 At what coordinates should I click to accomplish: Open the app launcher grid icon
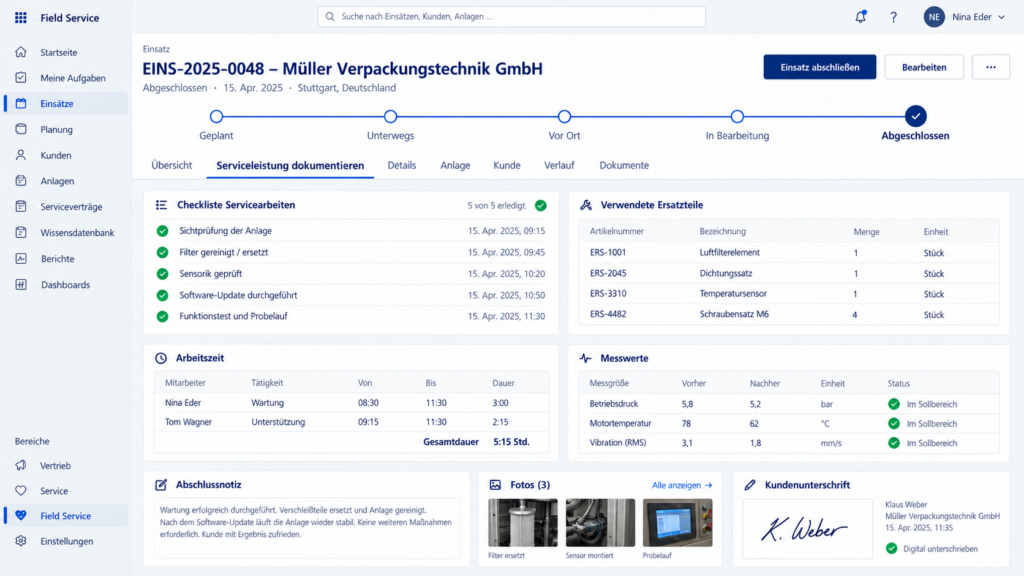pyautogui.click(x=21, y=18)
